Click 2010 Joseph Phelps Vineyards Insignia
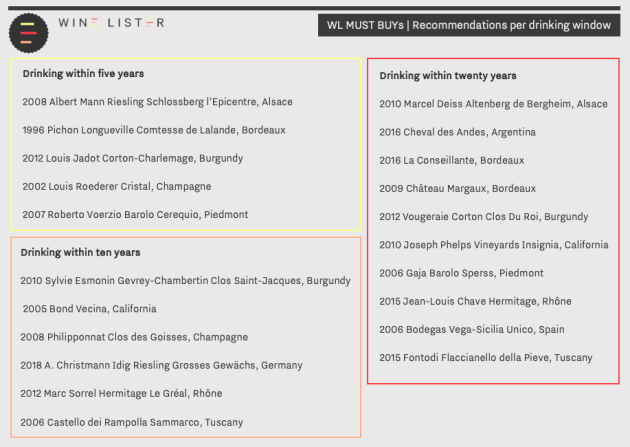This screenshot has width=630, height=447. pyautogui.click(x=494, y=245)
